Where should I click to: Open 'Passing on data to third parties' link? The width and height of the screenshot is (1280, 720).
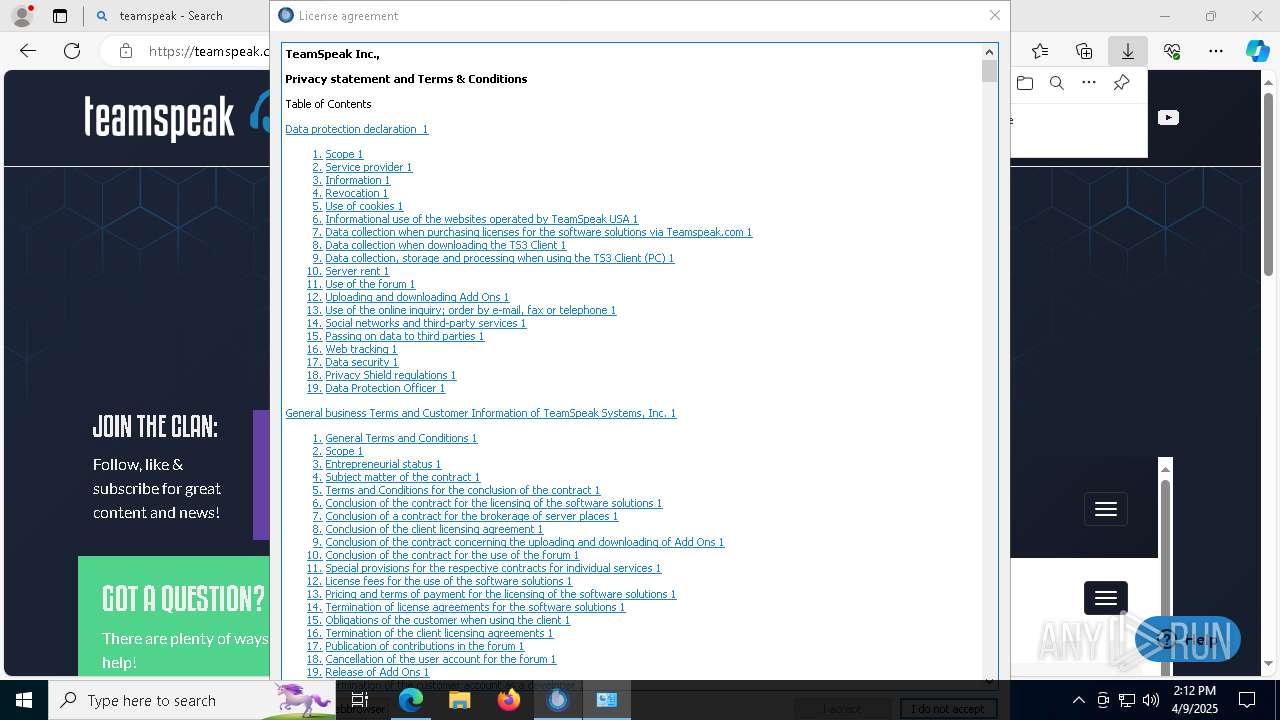click(404, 336)
